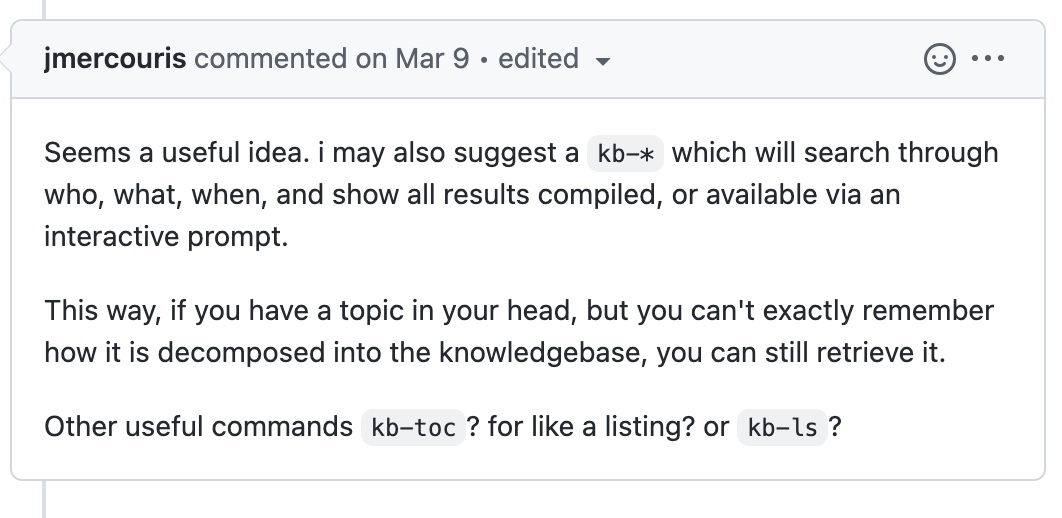Click the comment's left-pointing caret arrow
Image resolution: width=1062 pixels, height=518 pixels.
click(6, 59)
